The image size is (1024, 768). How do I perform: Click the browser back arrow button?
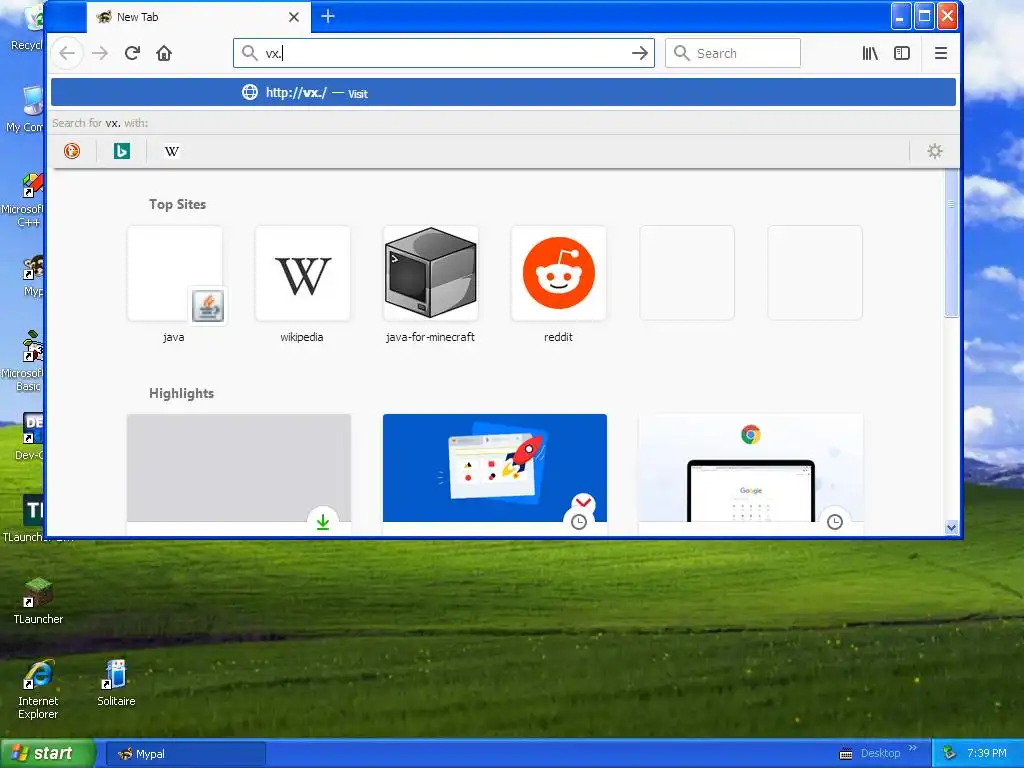[x=67, y=53]
